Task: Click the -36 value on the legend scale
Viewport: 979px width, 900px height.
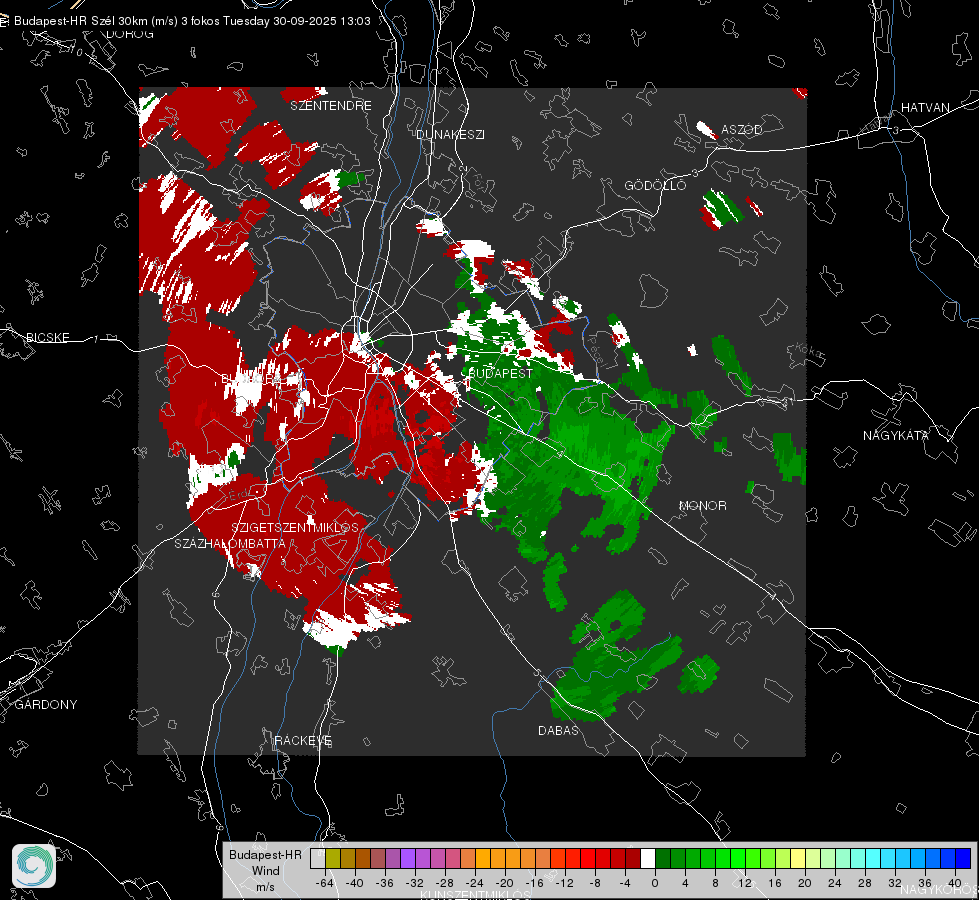Action: click(385, 883)
